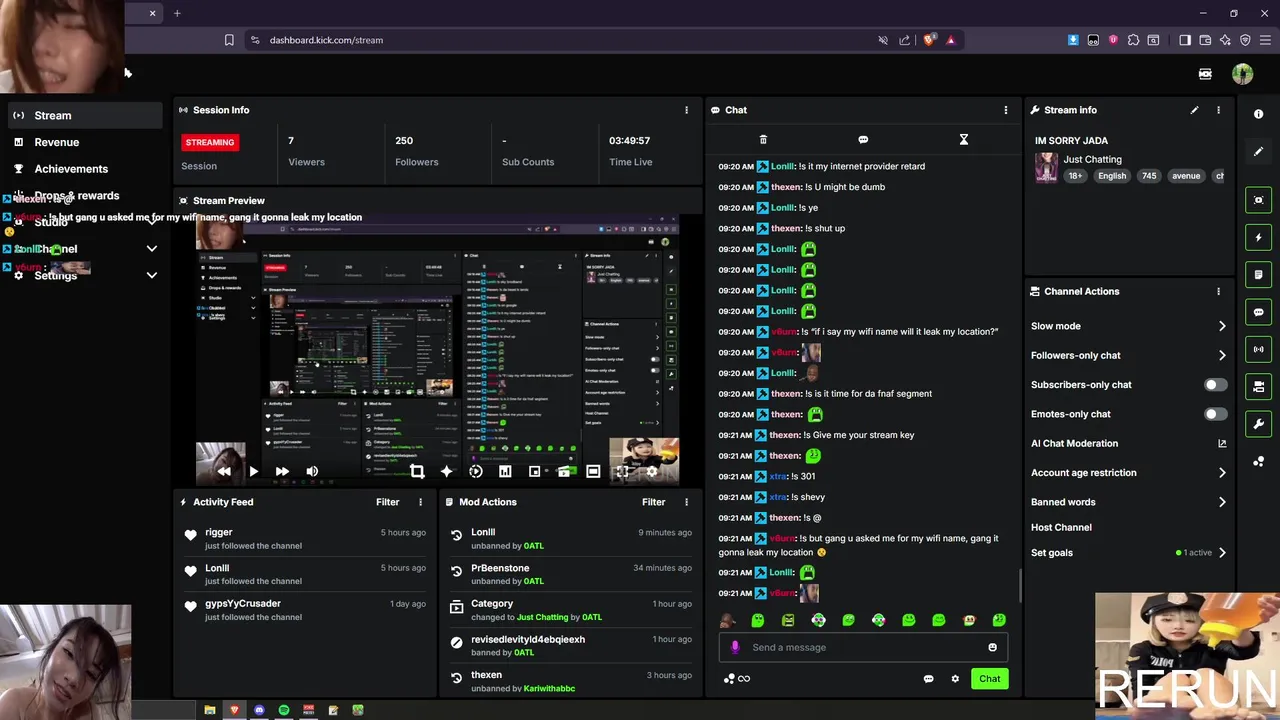Rewind the stream preview
The height and width of the screenshot is (720, 1280).
click(x=224, y=471)
